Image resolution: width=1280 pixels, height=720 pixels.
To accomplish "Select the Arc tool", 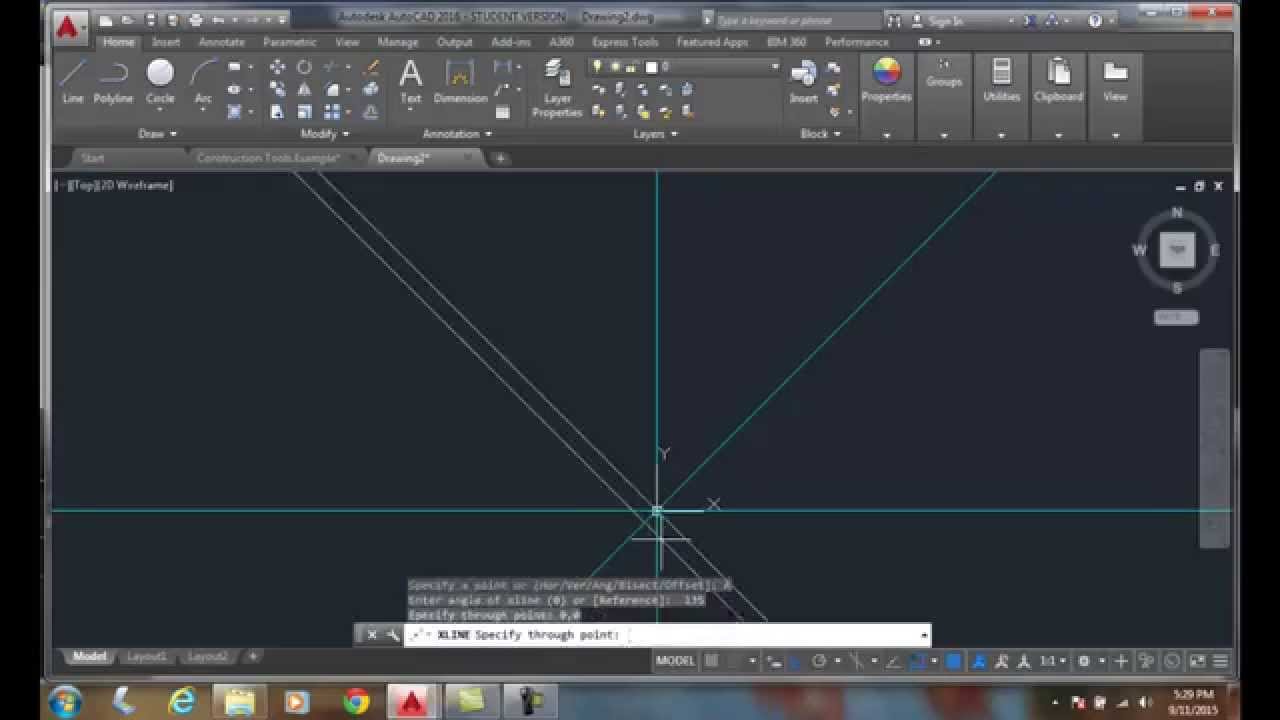I will coord(203,82).
